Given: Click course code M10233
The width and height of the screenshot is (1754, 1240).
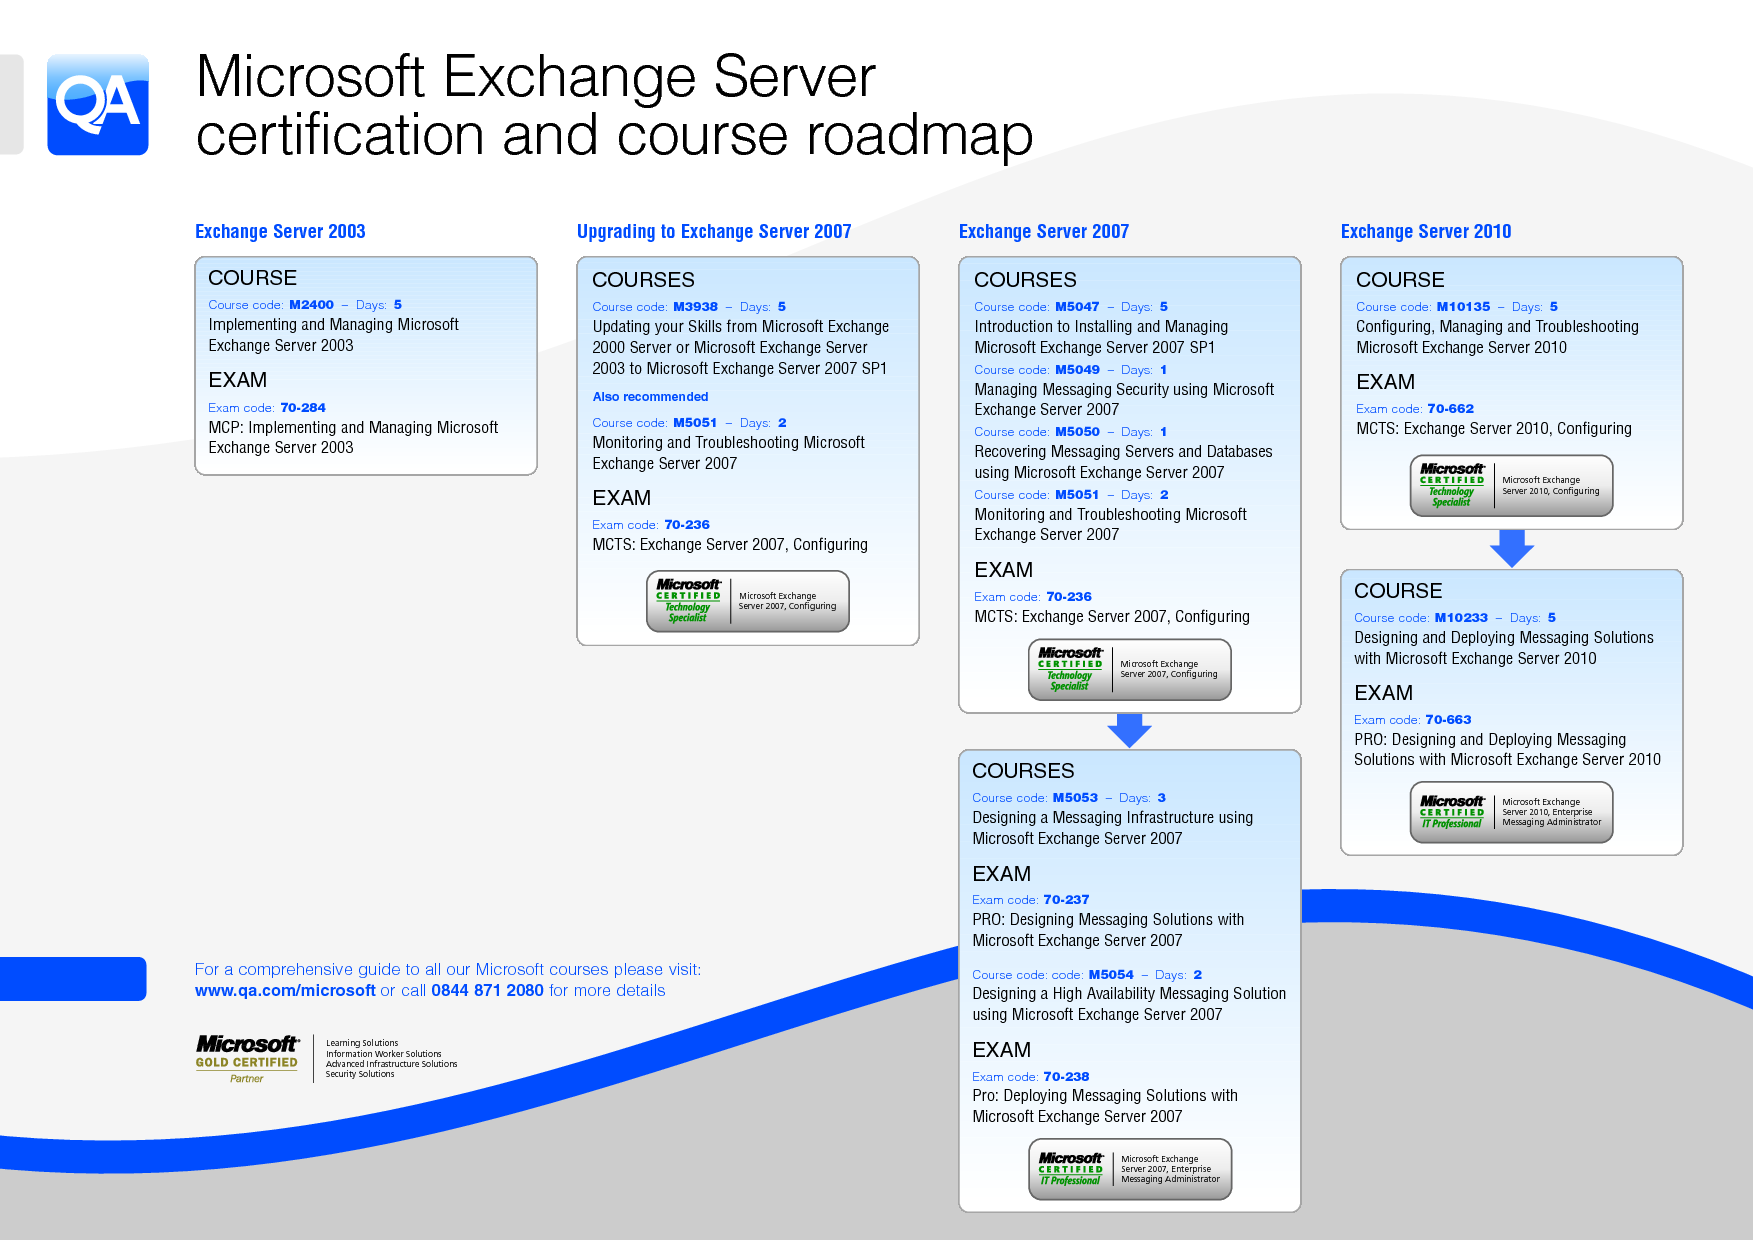Looking at the screenshot, I should tap(1461, 618).
